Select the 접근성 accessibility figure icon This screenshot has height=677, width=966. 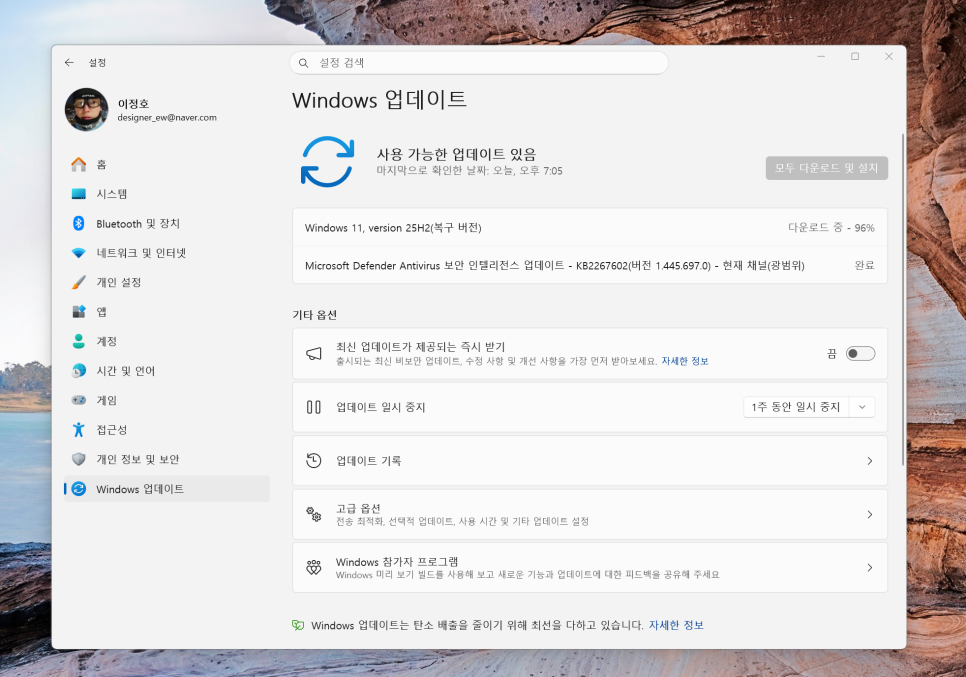pos(79,429)
